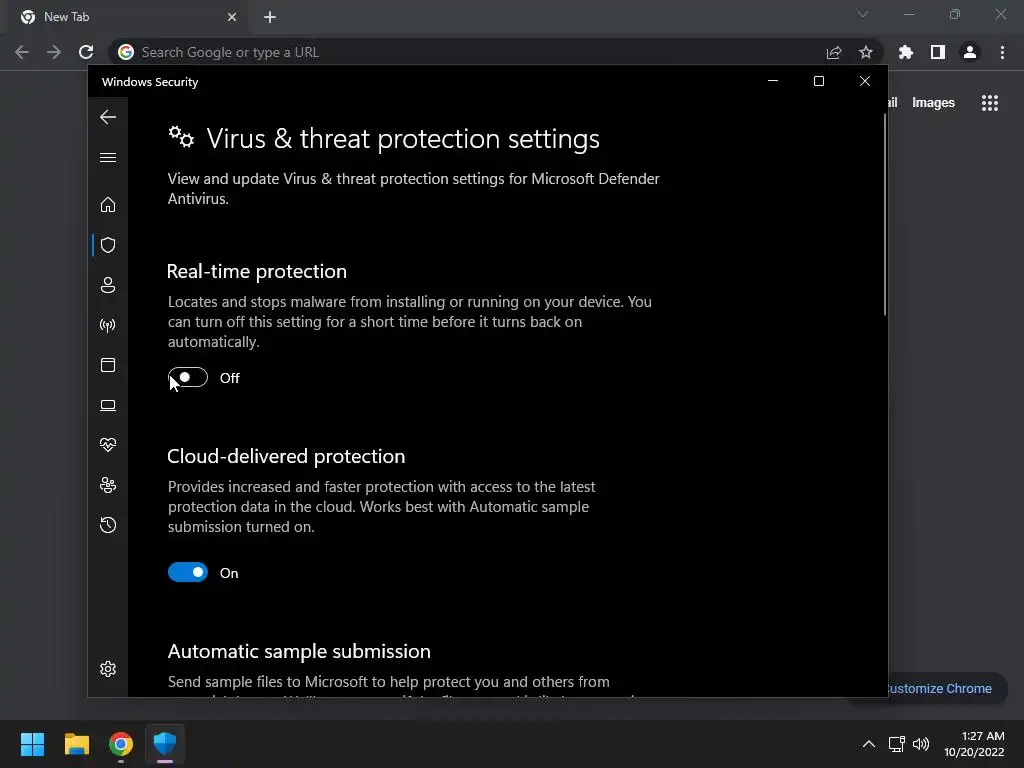Click Chrome's back navigation arrow

tap(22, 52)
